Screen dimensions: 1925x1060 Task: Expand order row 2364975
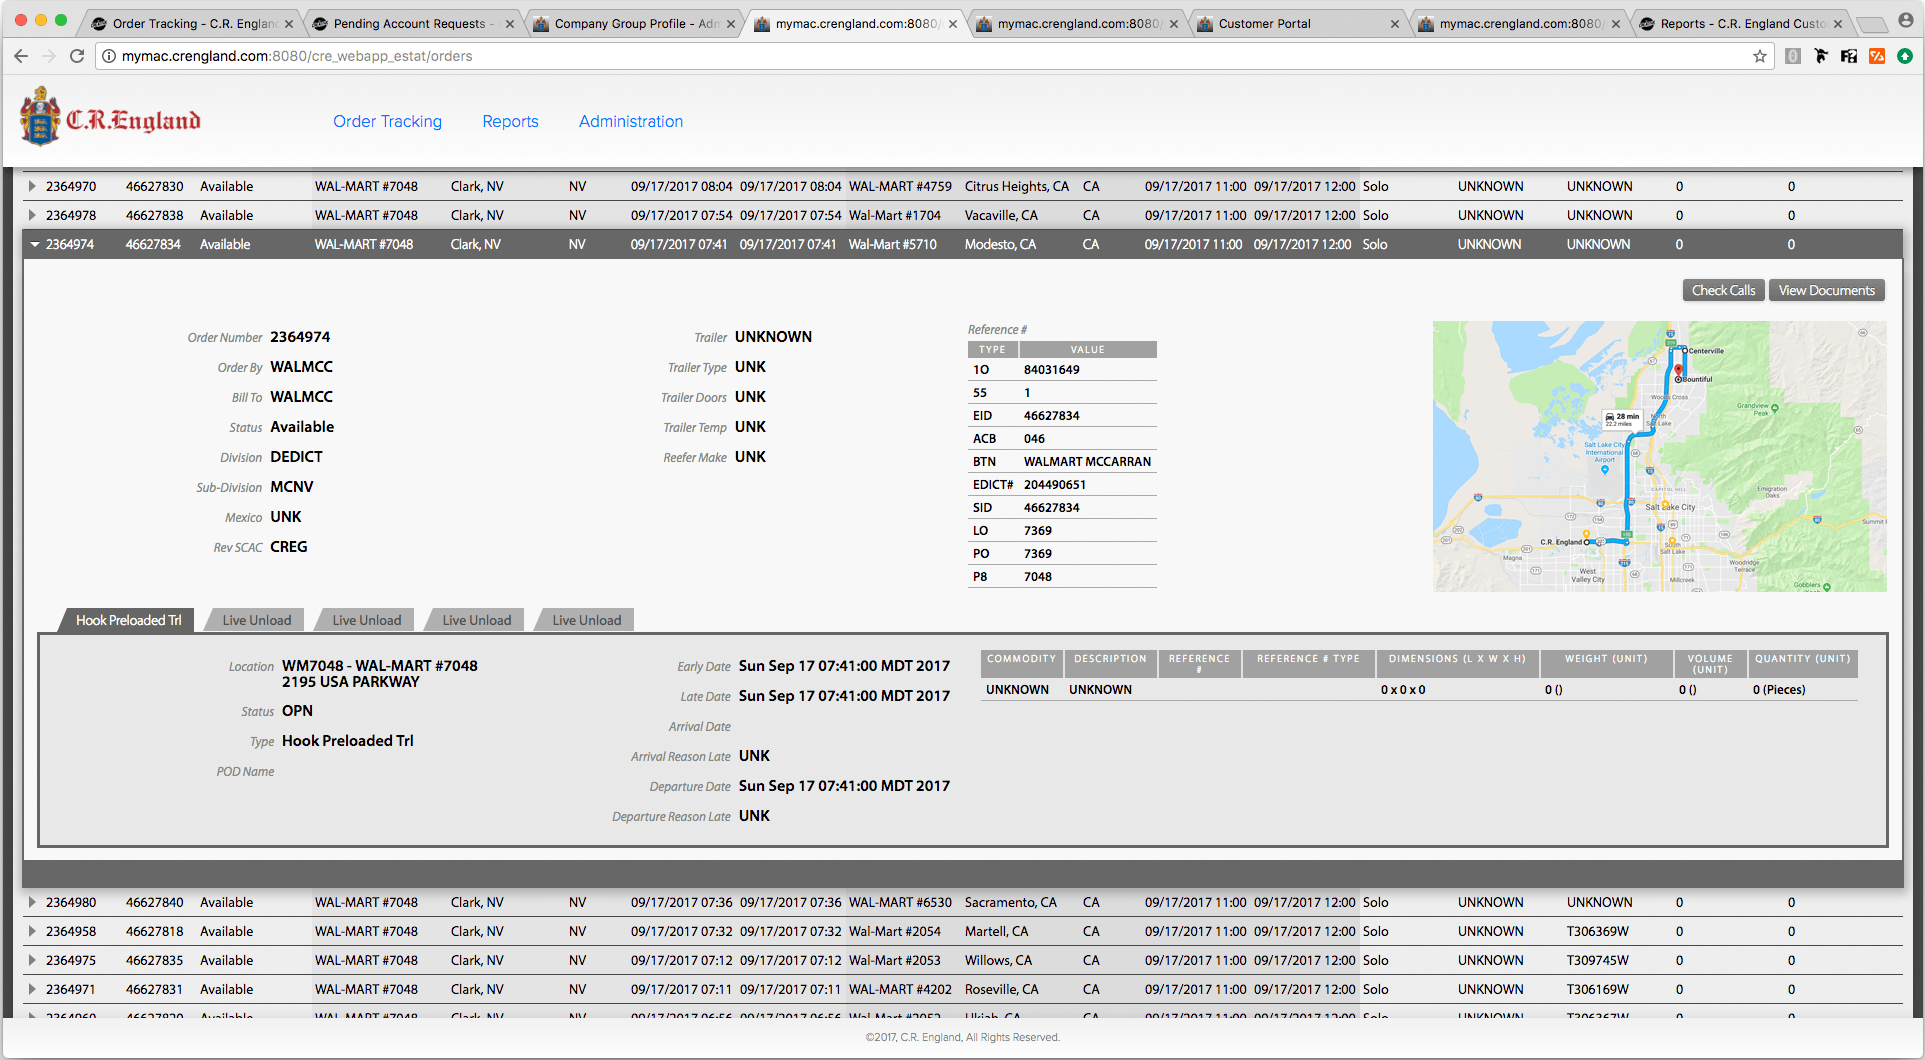[32, 960]
